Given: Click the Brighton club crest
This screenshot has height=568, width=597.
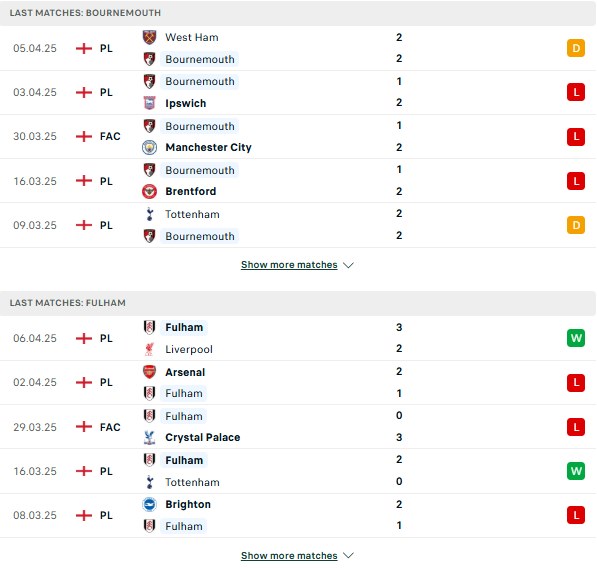Looking at the screenshot, I should [149, 504].
